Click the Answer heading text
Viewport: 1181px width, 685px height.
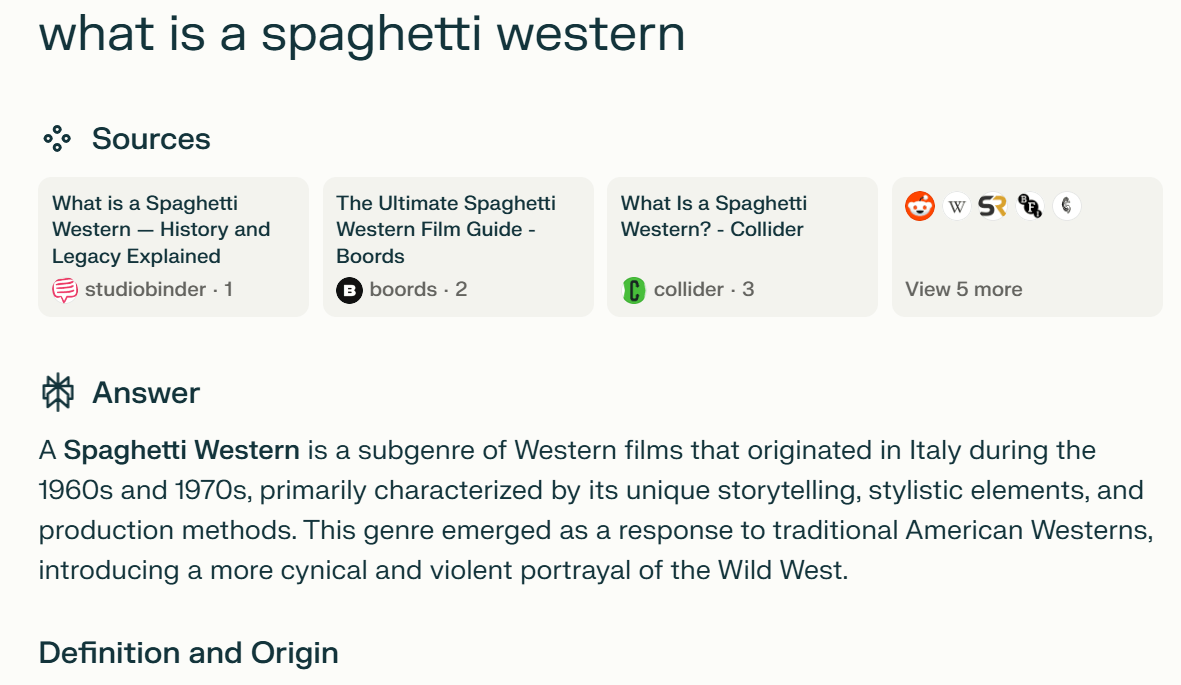pyautogui.click(x=146, y=393)
